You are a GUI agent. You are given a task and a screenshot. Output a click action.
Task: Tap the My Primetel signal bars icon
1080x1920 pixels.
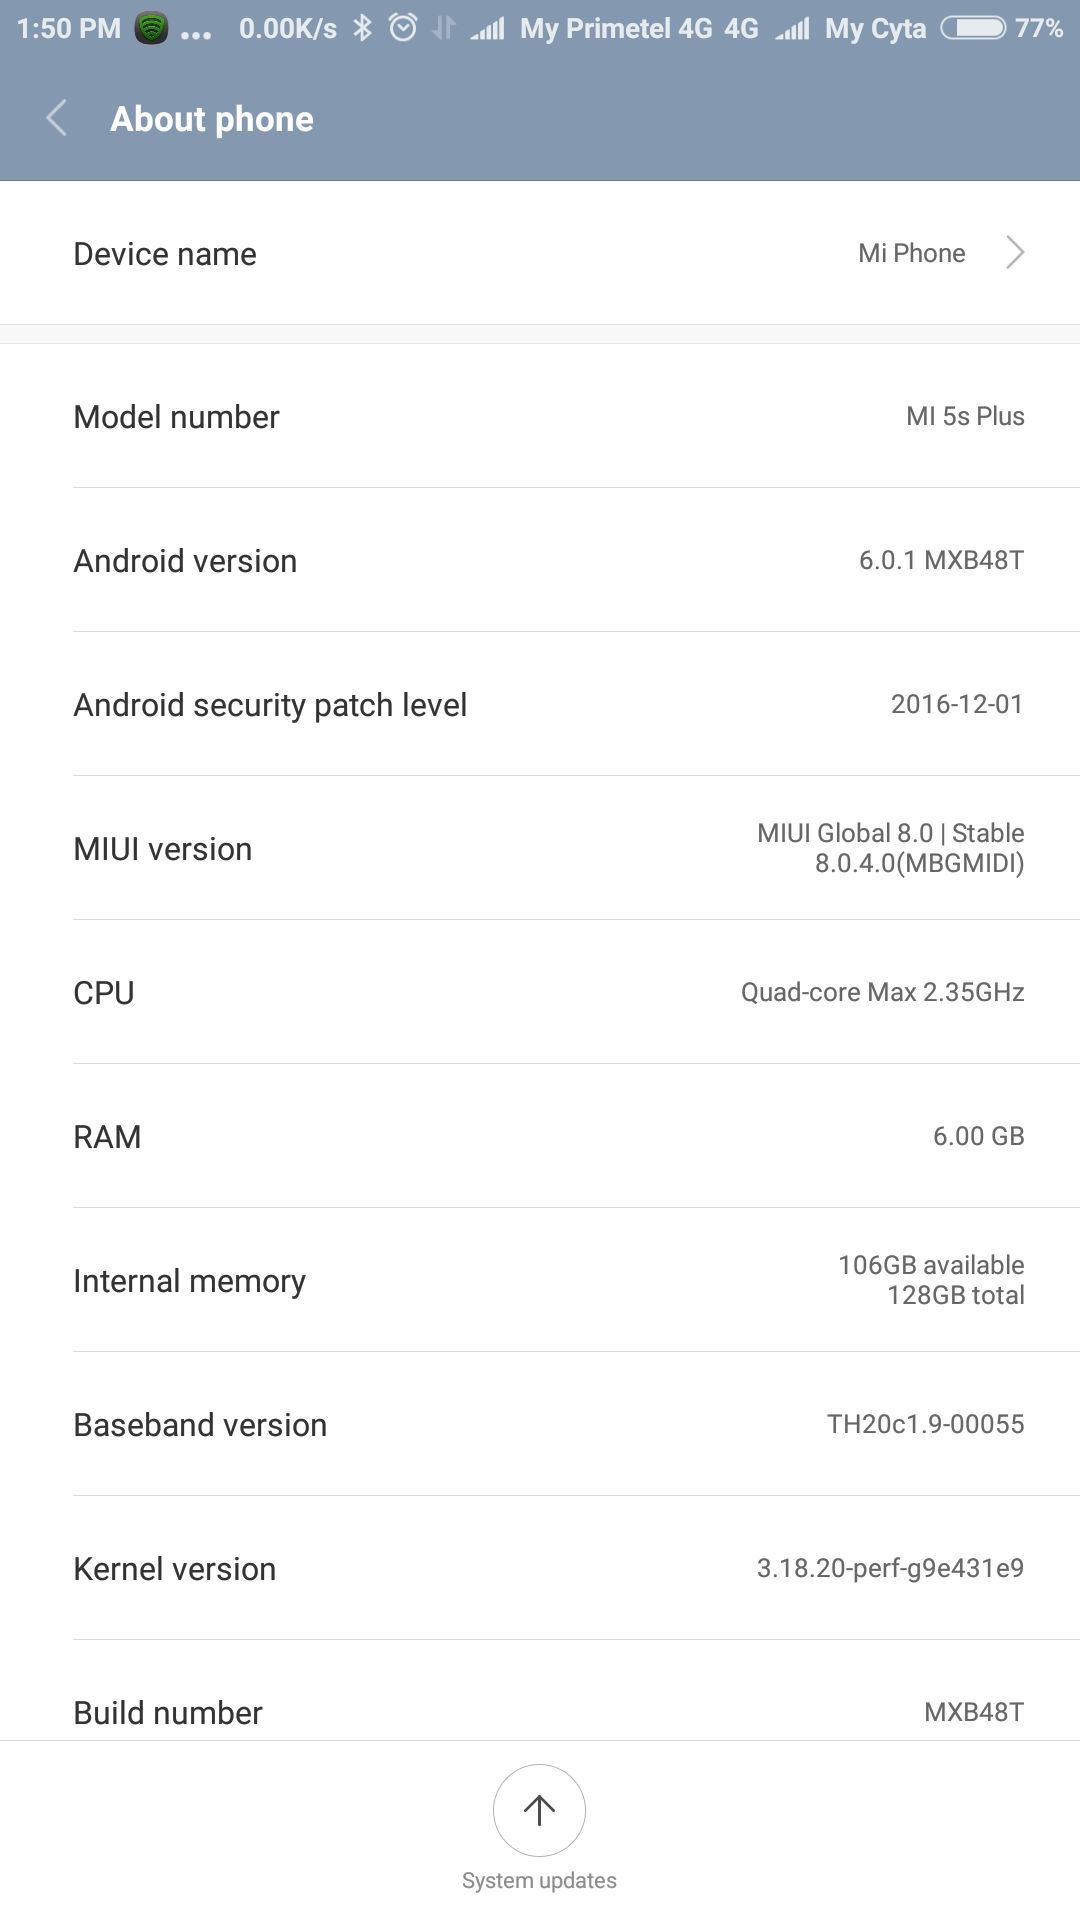click(488, 29)
